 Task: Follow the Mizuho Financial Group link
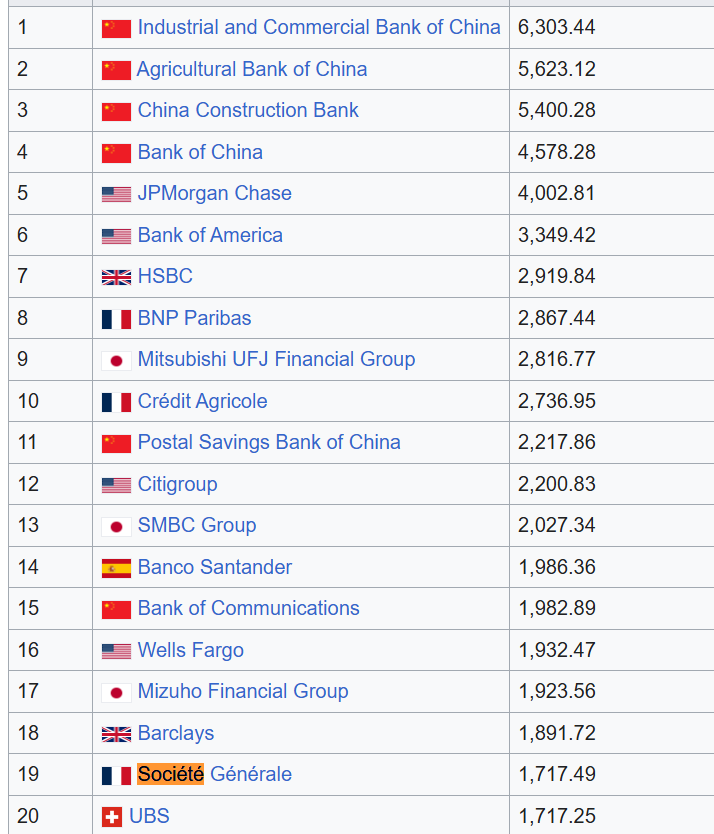(x=243, y=691)
